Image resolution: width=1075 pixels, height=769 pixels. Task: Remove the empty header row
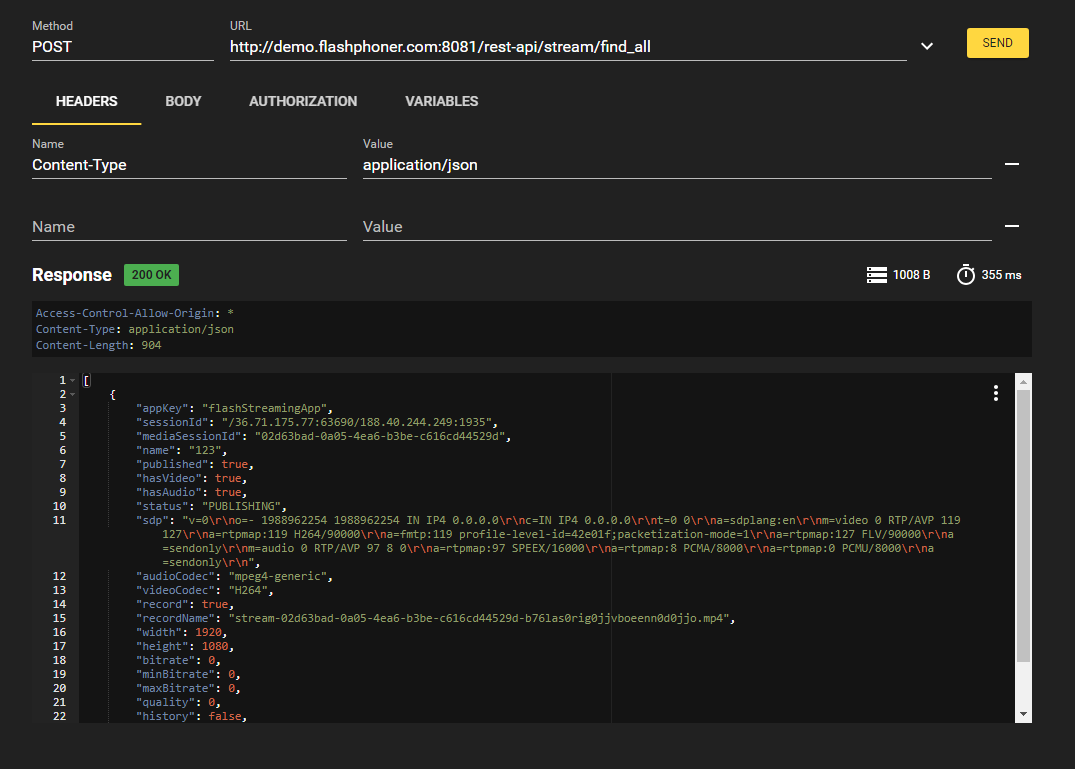(x=1012, y=226)
